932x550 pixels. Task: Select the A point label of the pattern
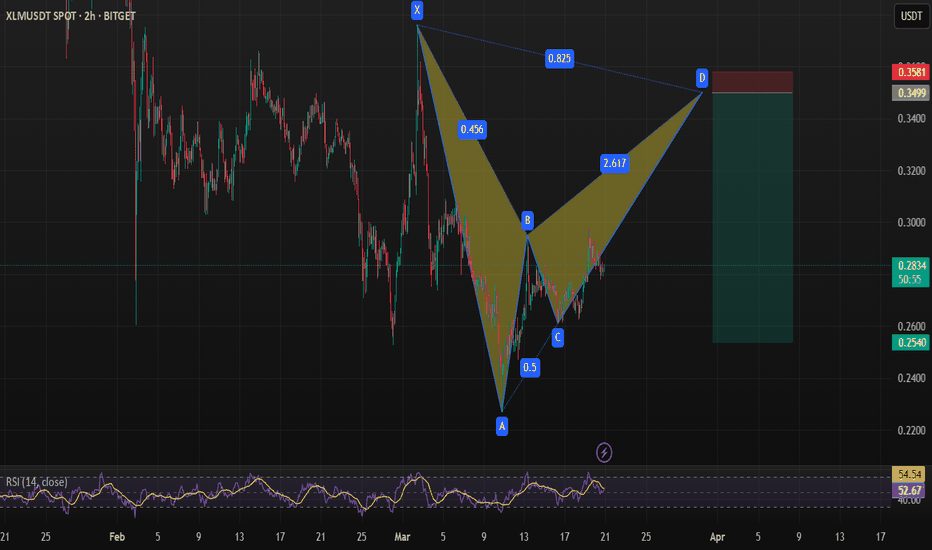click(502, 426)
